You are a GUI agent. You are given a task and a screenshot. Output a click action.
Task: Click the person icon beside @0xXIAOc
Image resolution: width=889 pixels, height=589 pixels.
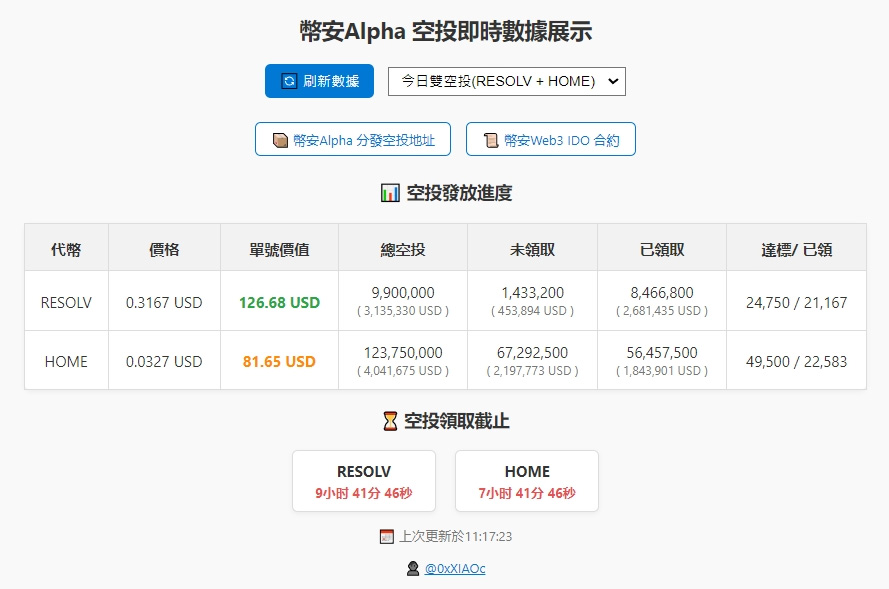coord(412,568)
